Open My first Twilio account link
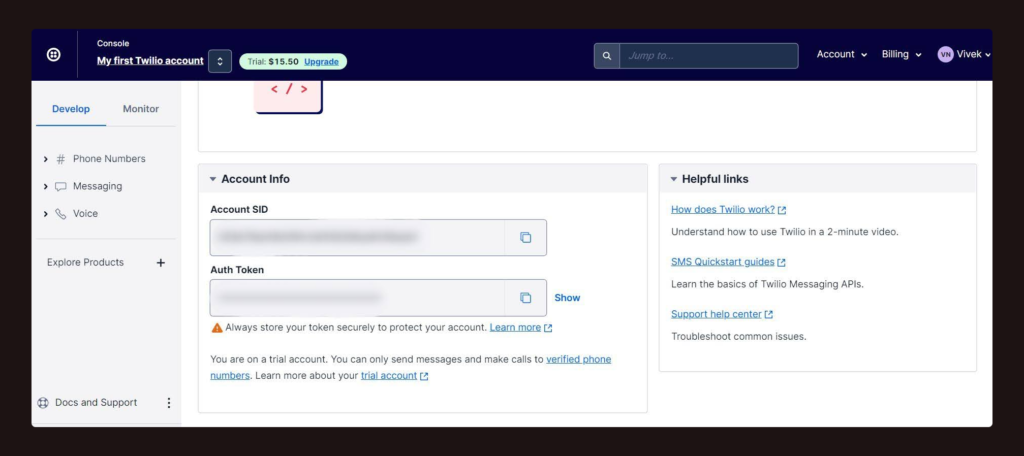This screenshot has width=1024, height=456. (150, 61)
